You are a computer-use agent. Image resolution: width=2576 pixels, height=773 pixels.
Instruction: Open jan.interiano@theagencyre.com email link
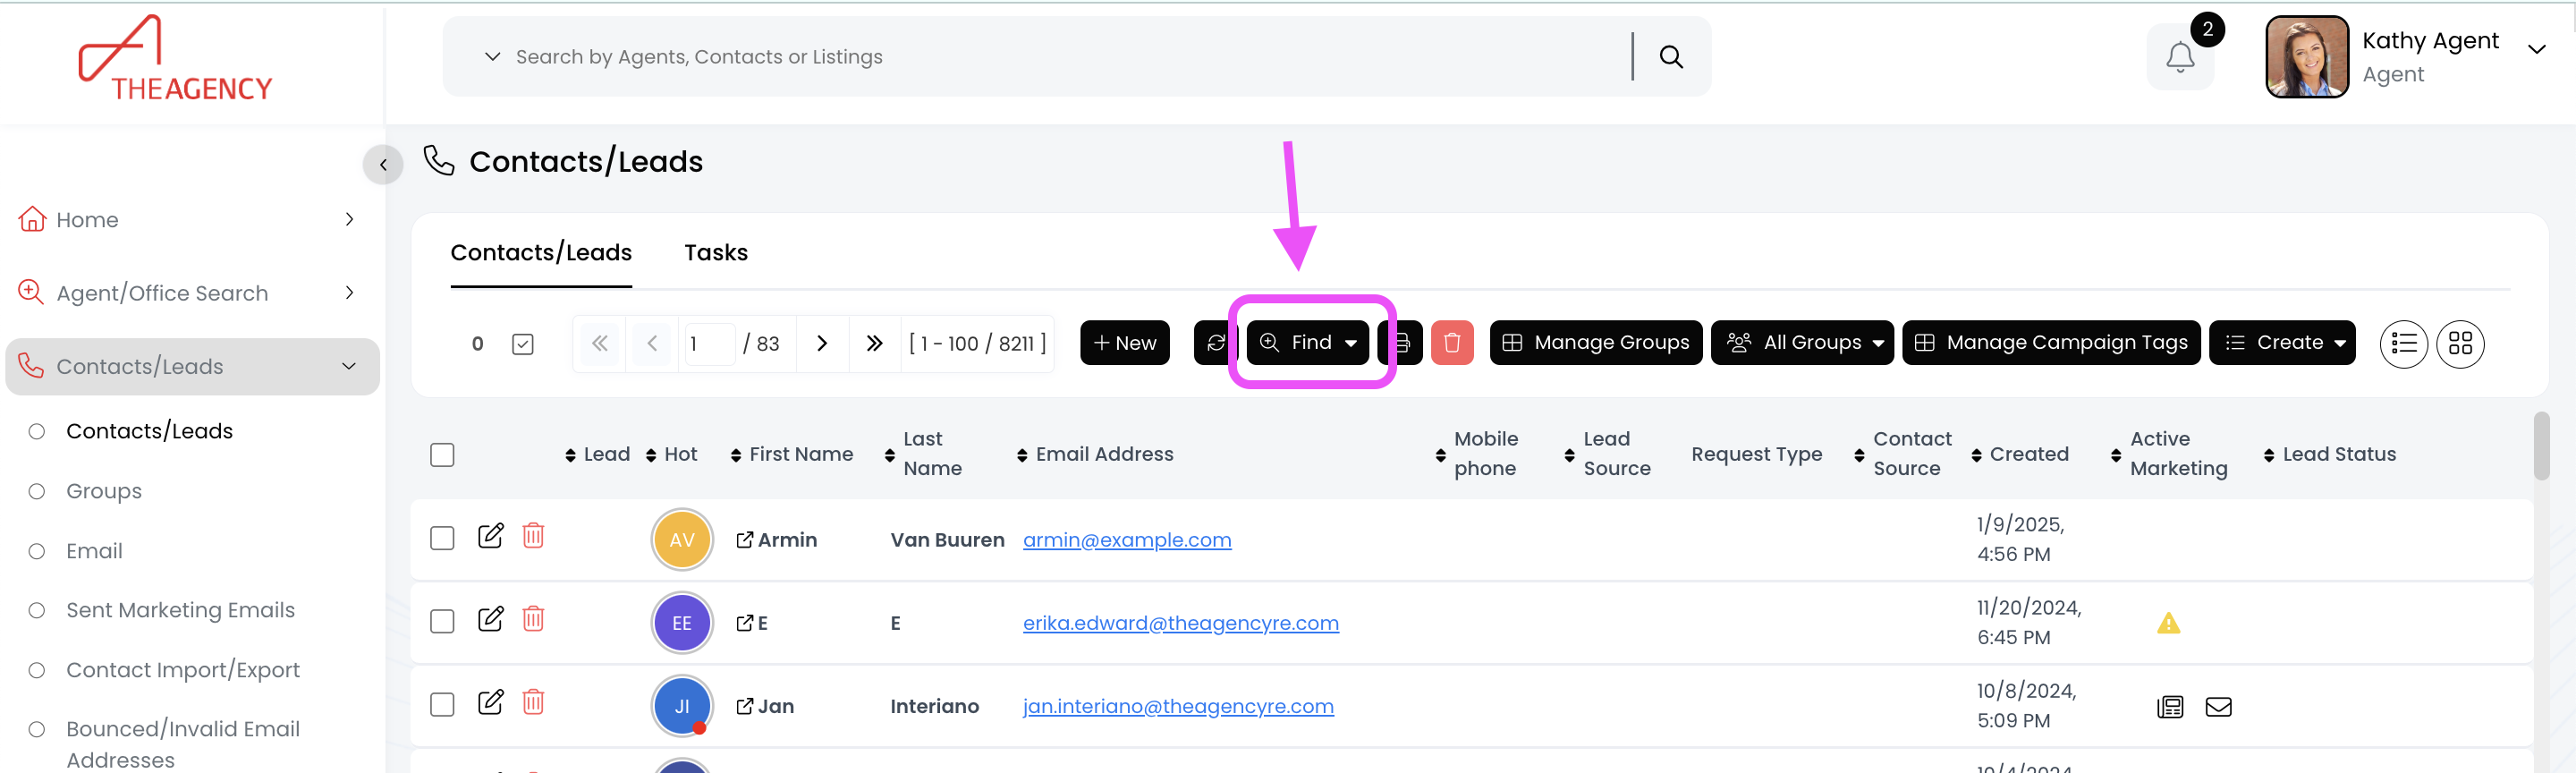(x=1177, y=706)
